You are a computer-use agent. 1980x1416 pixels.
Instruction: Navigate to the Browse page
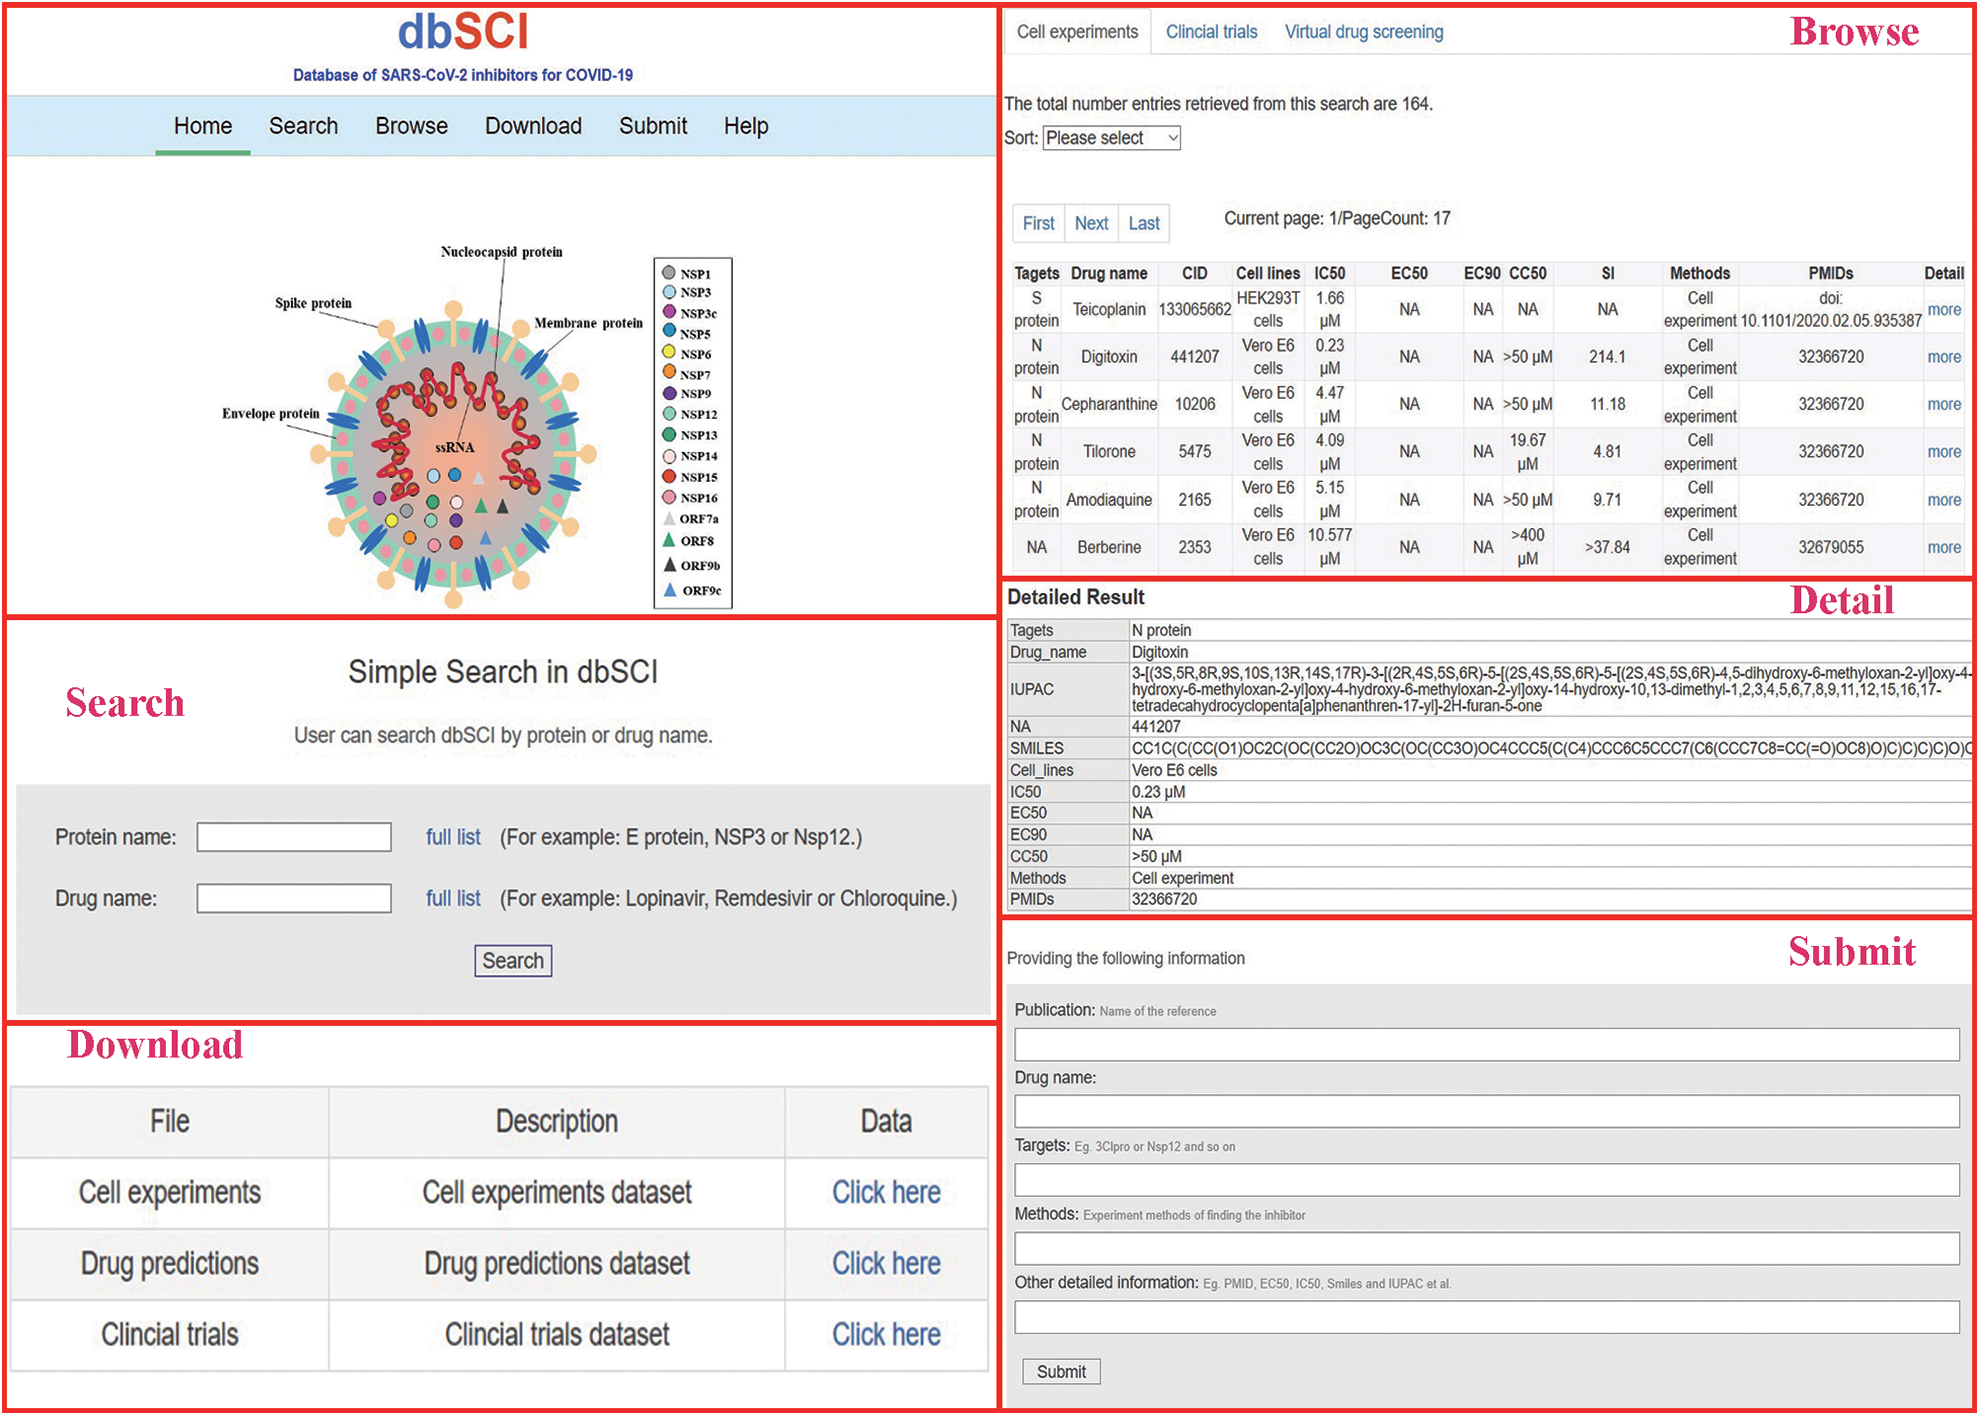pos(410,125)
